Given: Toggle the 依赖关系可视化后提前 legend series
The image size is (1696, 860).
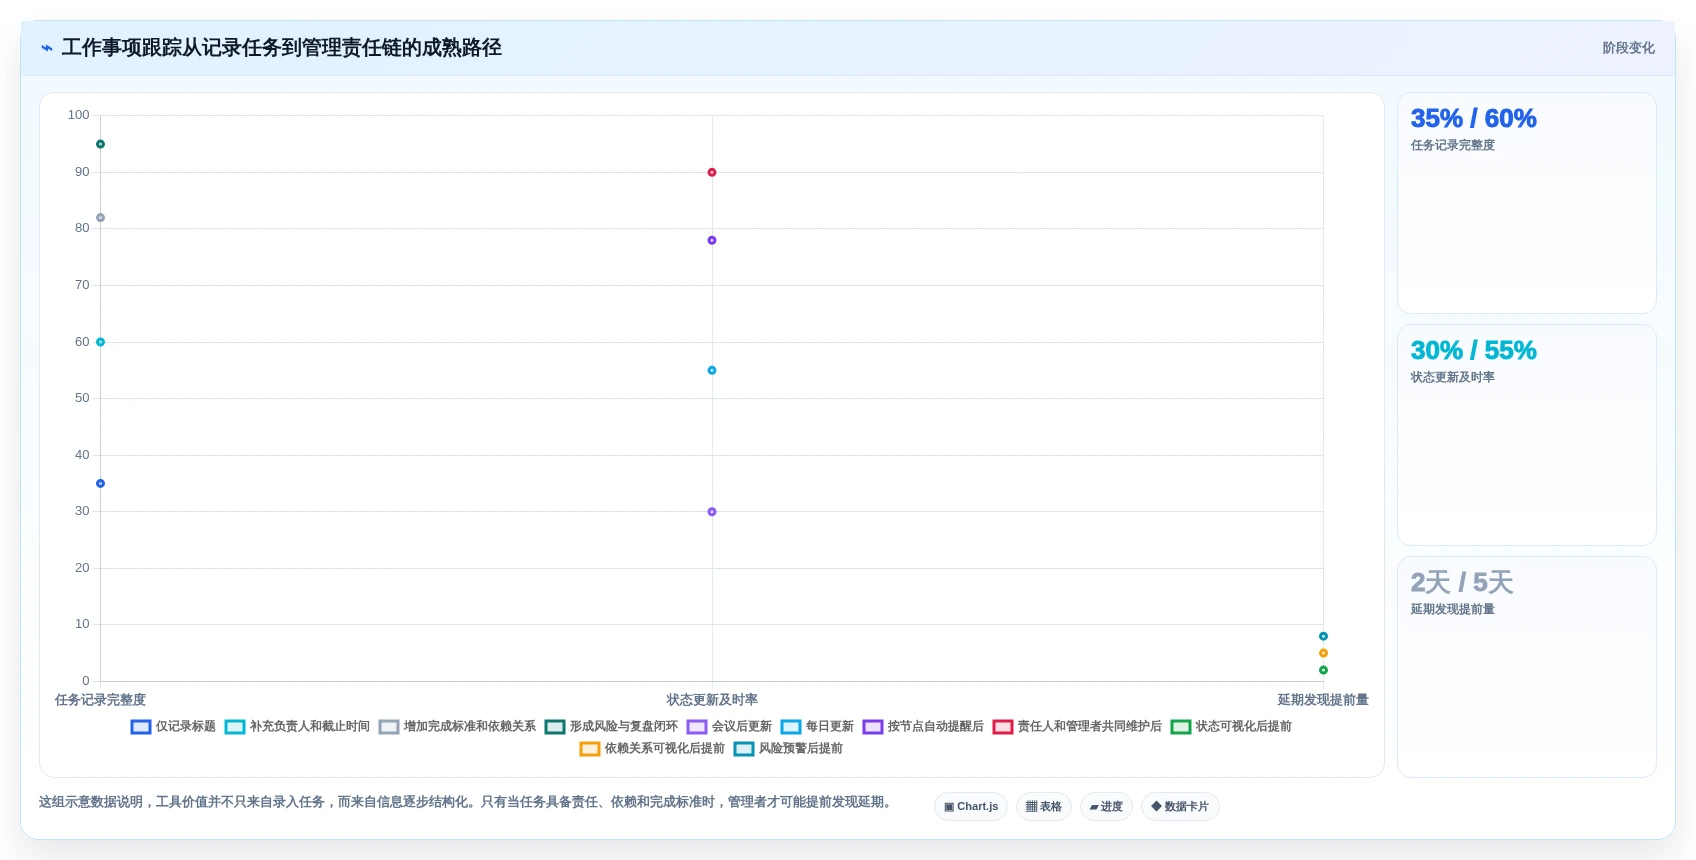Looking at the screenshot, I should 652,749.
